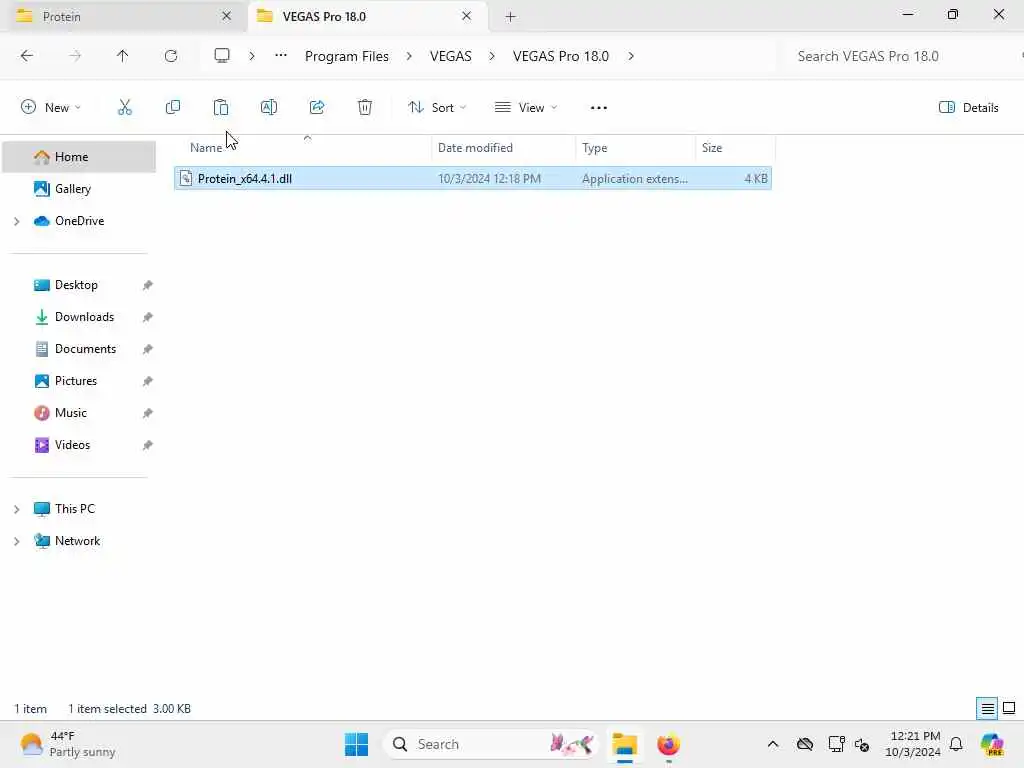The height and width of the screenshot is (768, 1024).
Task: Open notifications bell in system tray
Action: [x=956, y=744]
